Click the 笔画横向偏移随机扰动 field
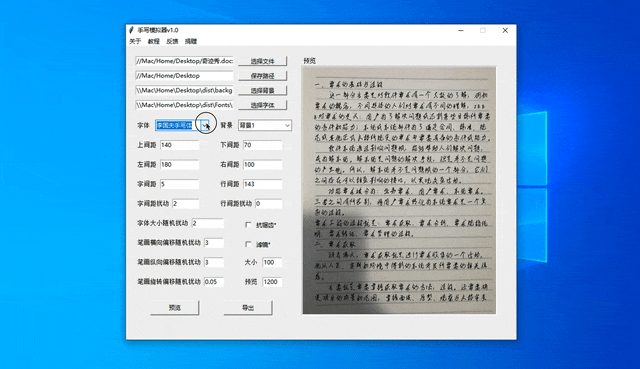Screen dimensions: 640x369 point(214,243)
